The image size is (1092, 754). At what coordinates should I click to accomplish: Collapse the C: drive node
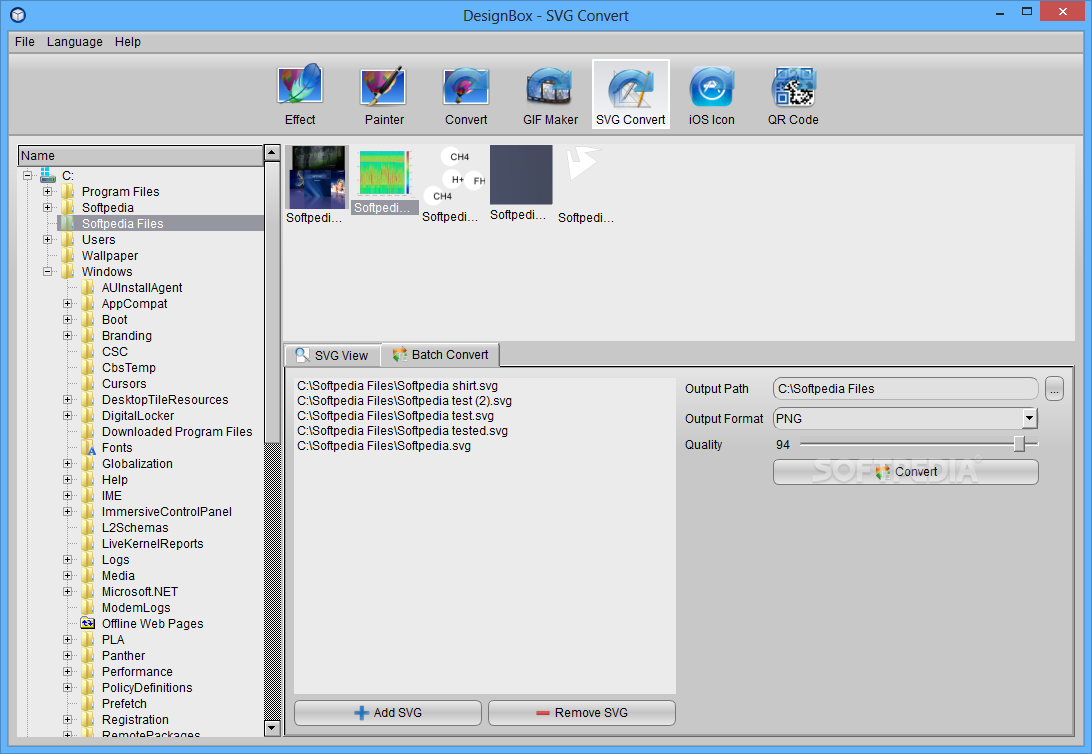click(27, 175)
